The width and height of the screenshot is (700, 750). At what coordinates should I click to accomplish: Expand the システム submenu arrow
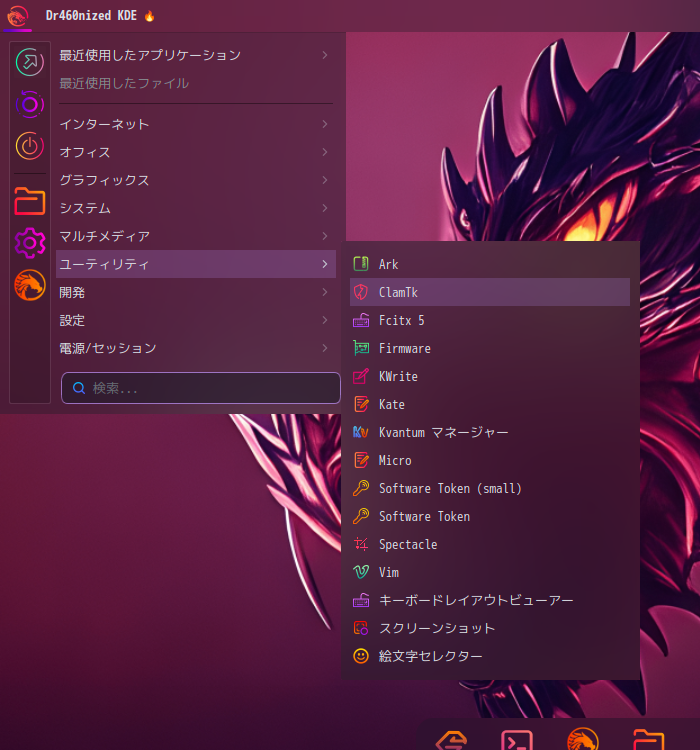[324, 208]
